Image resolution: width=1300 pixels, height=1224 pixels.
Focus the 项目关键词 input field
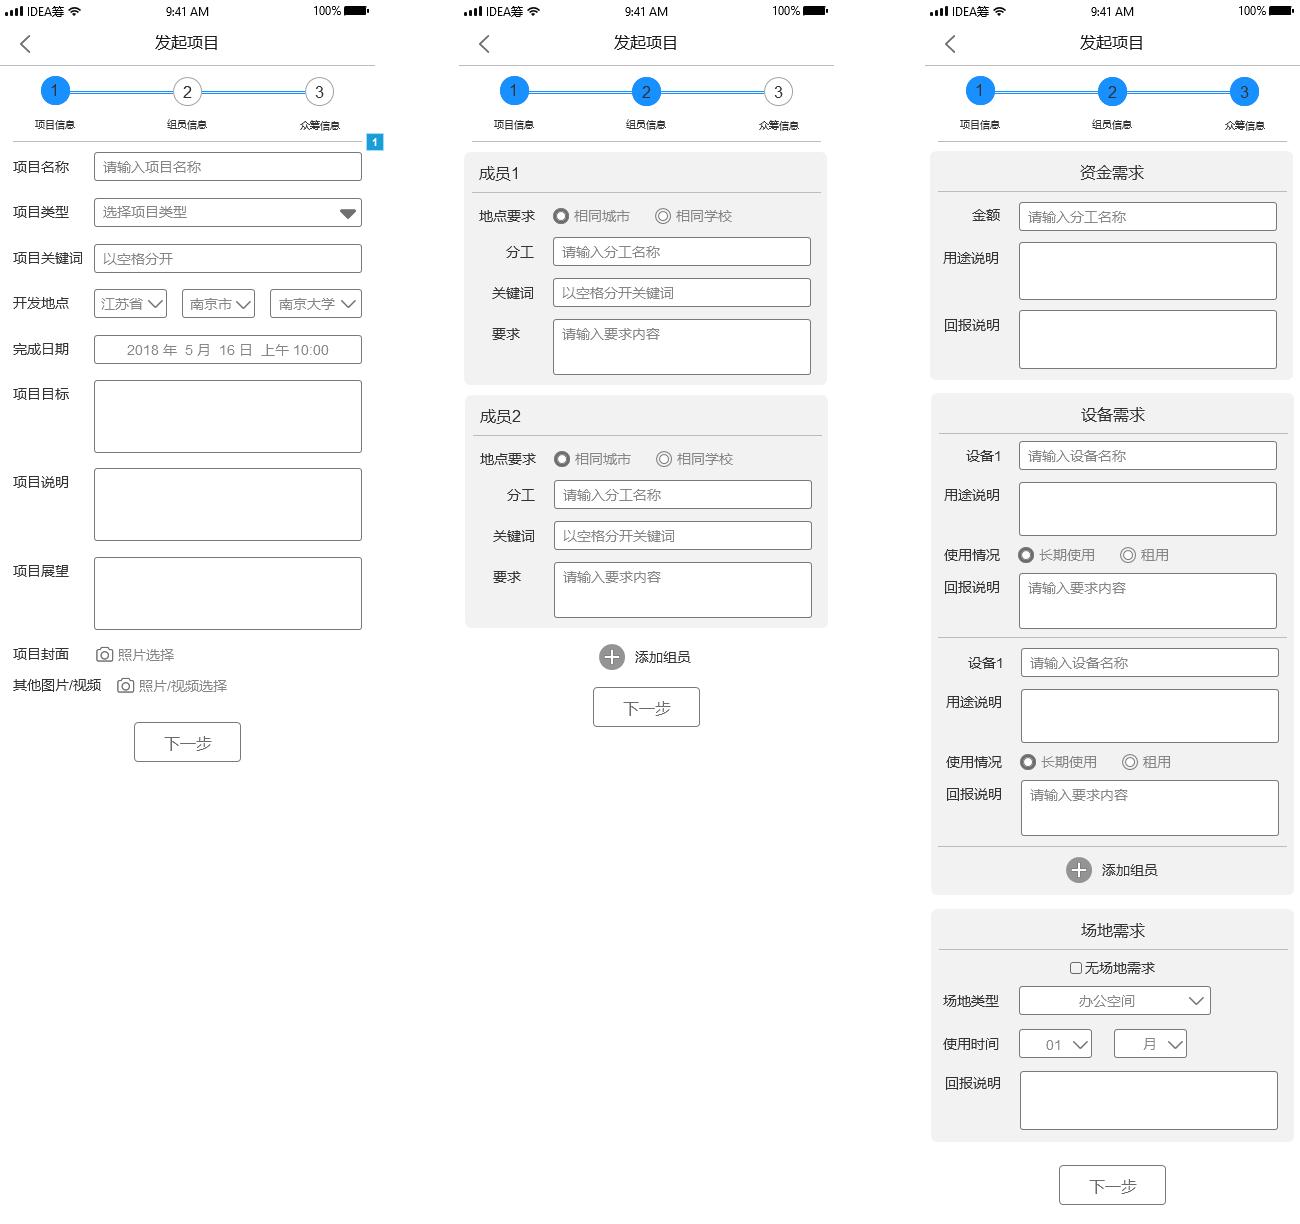228,258
